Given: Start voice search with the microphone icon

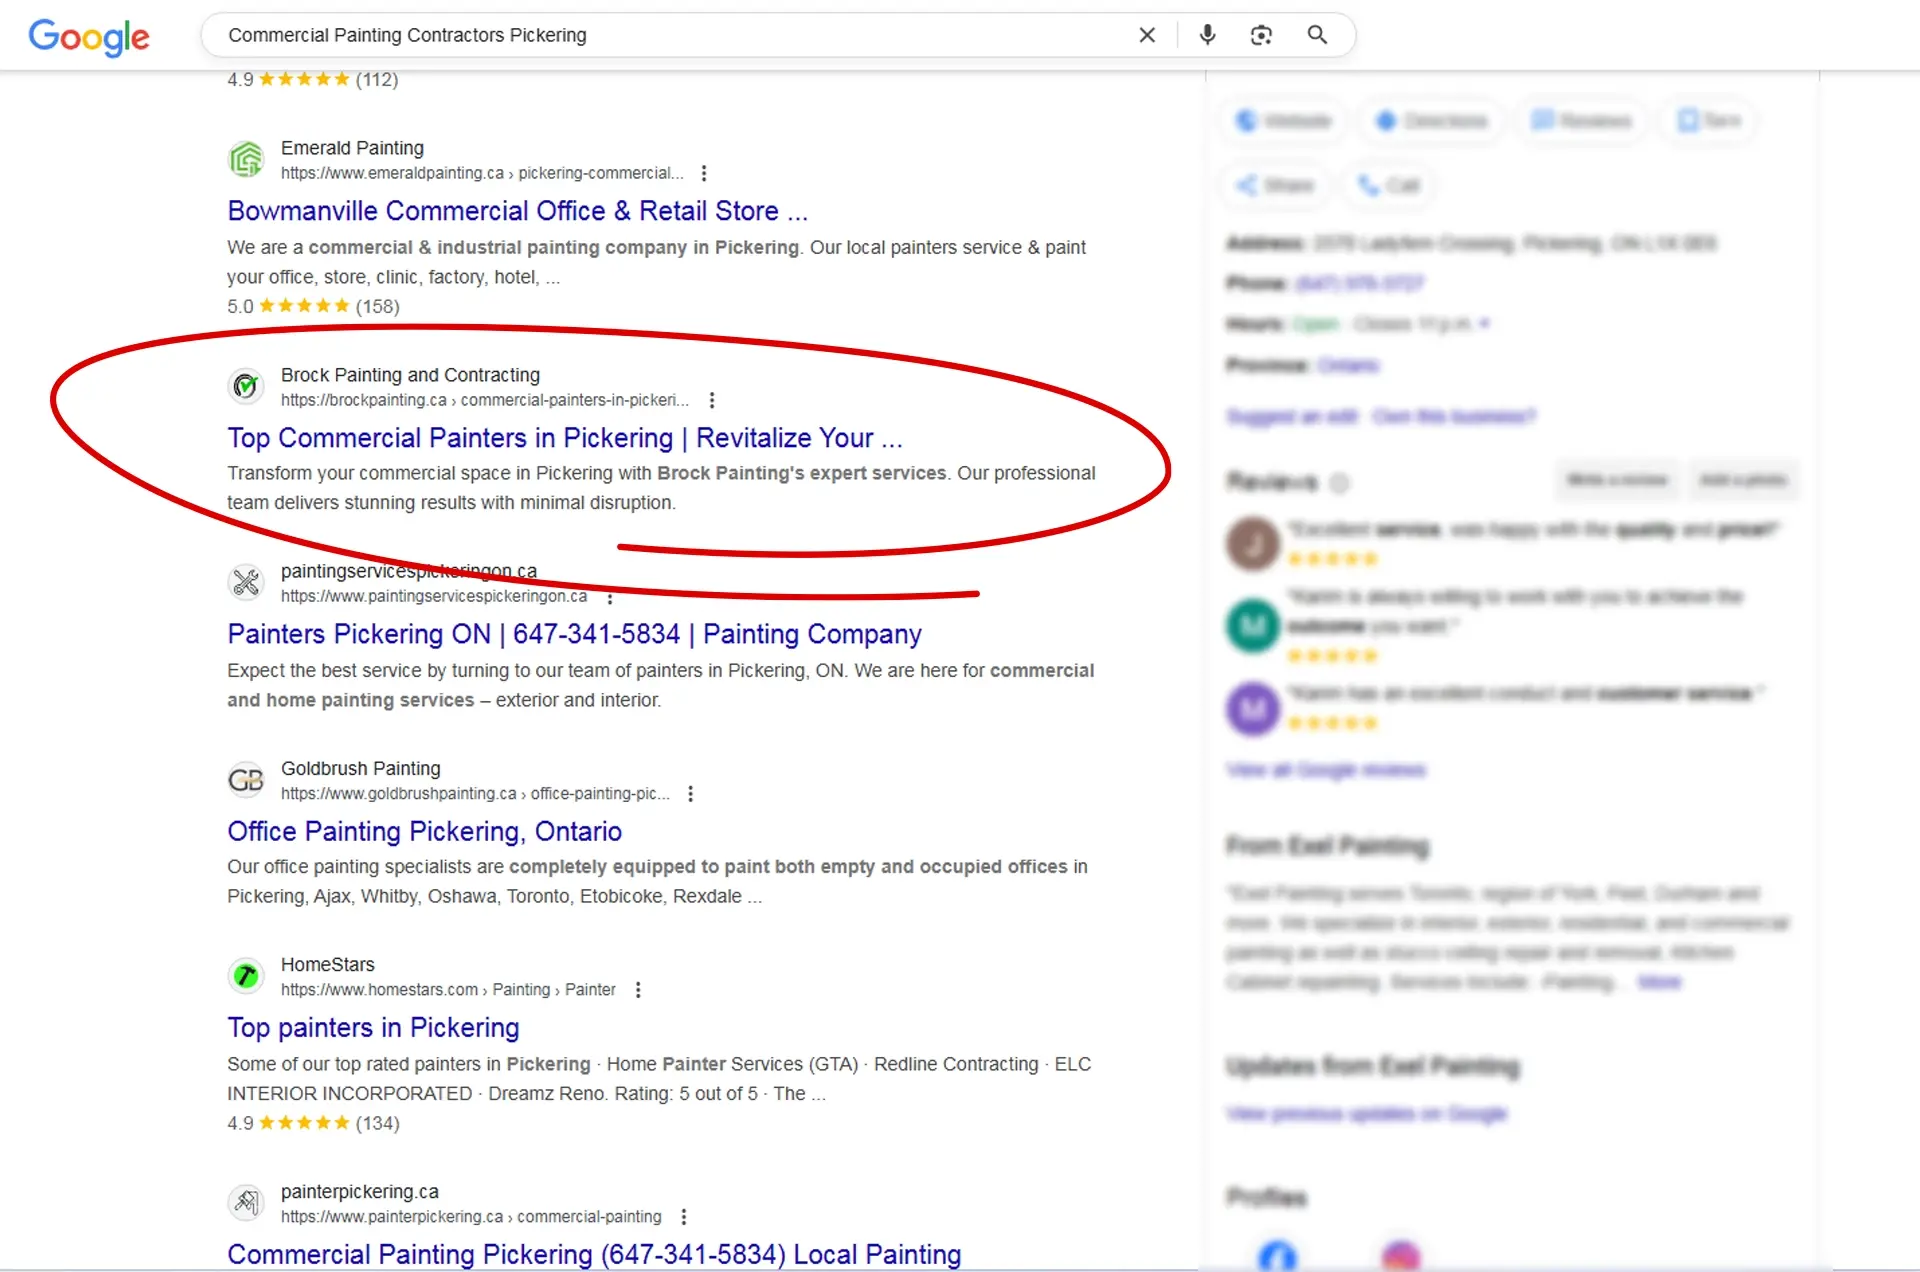Looking at the screenshot, I should coord(1207,35).
